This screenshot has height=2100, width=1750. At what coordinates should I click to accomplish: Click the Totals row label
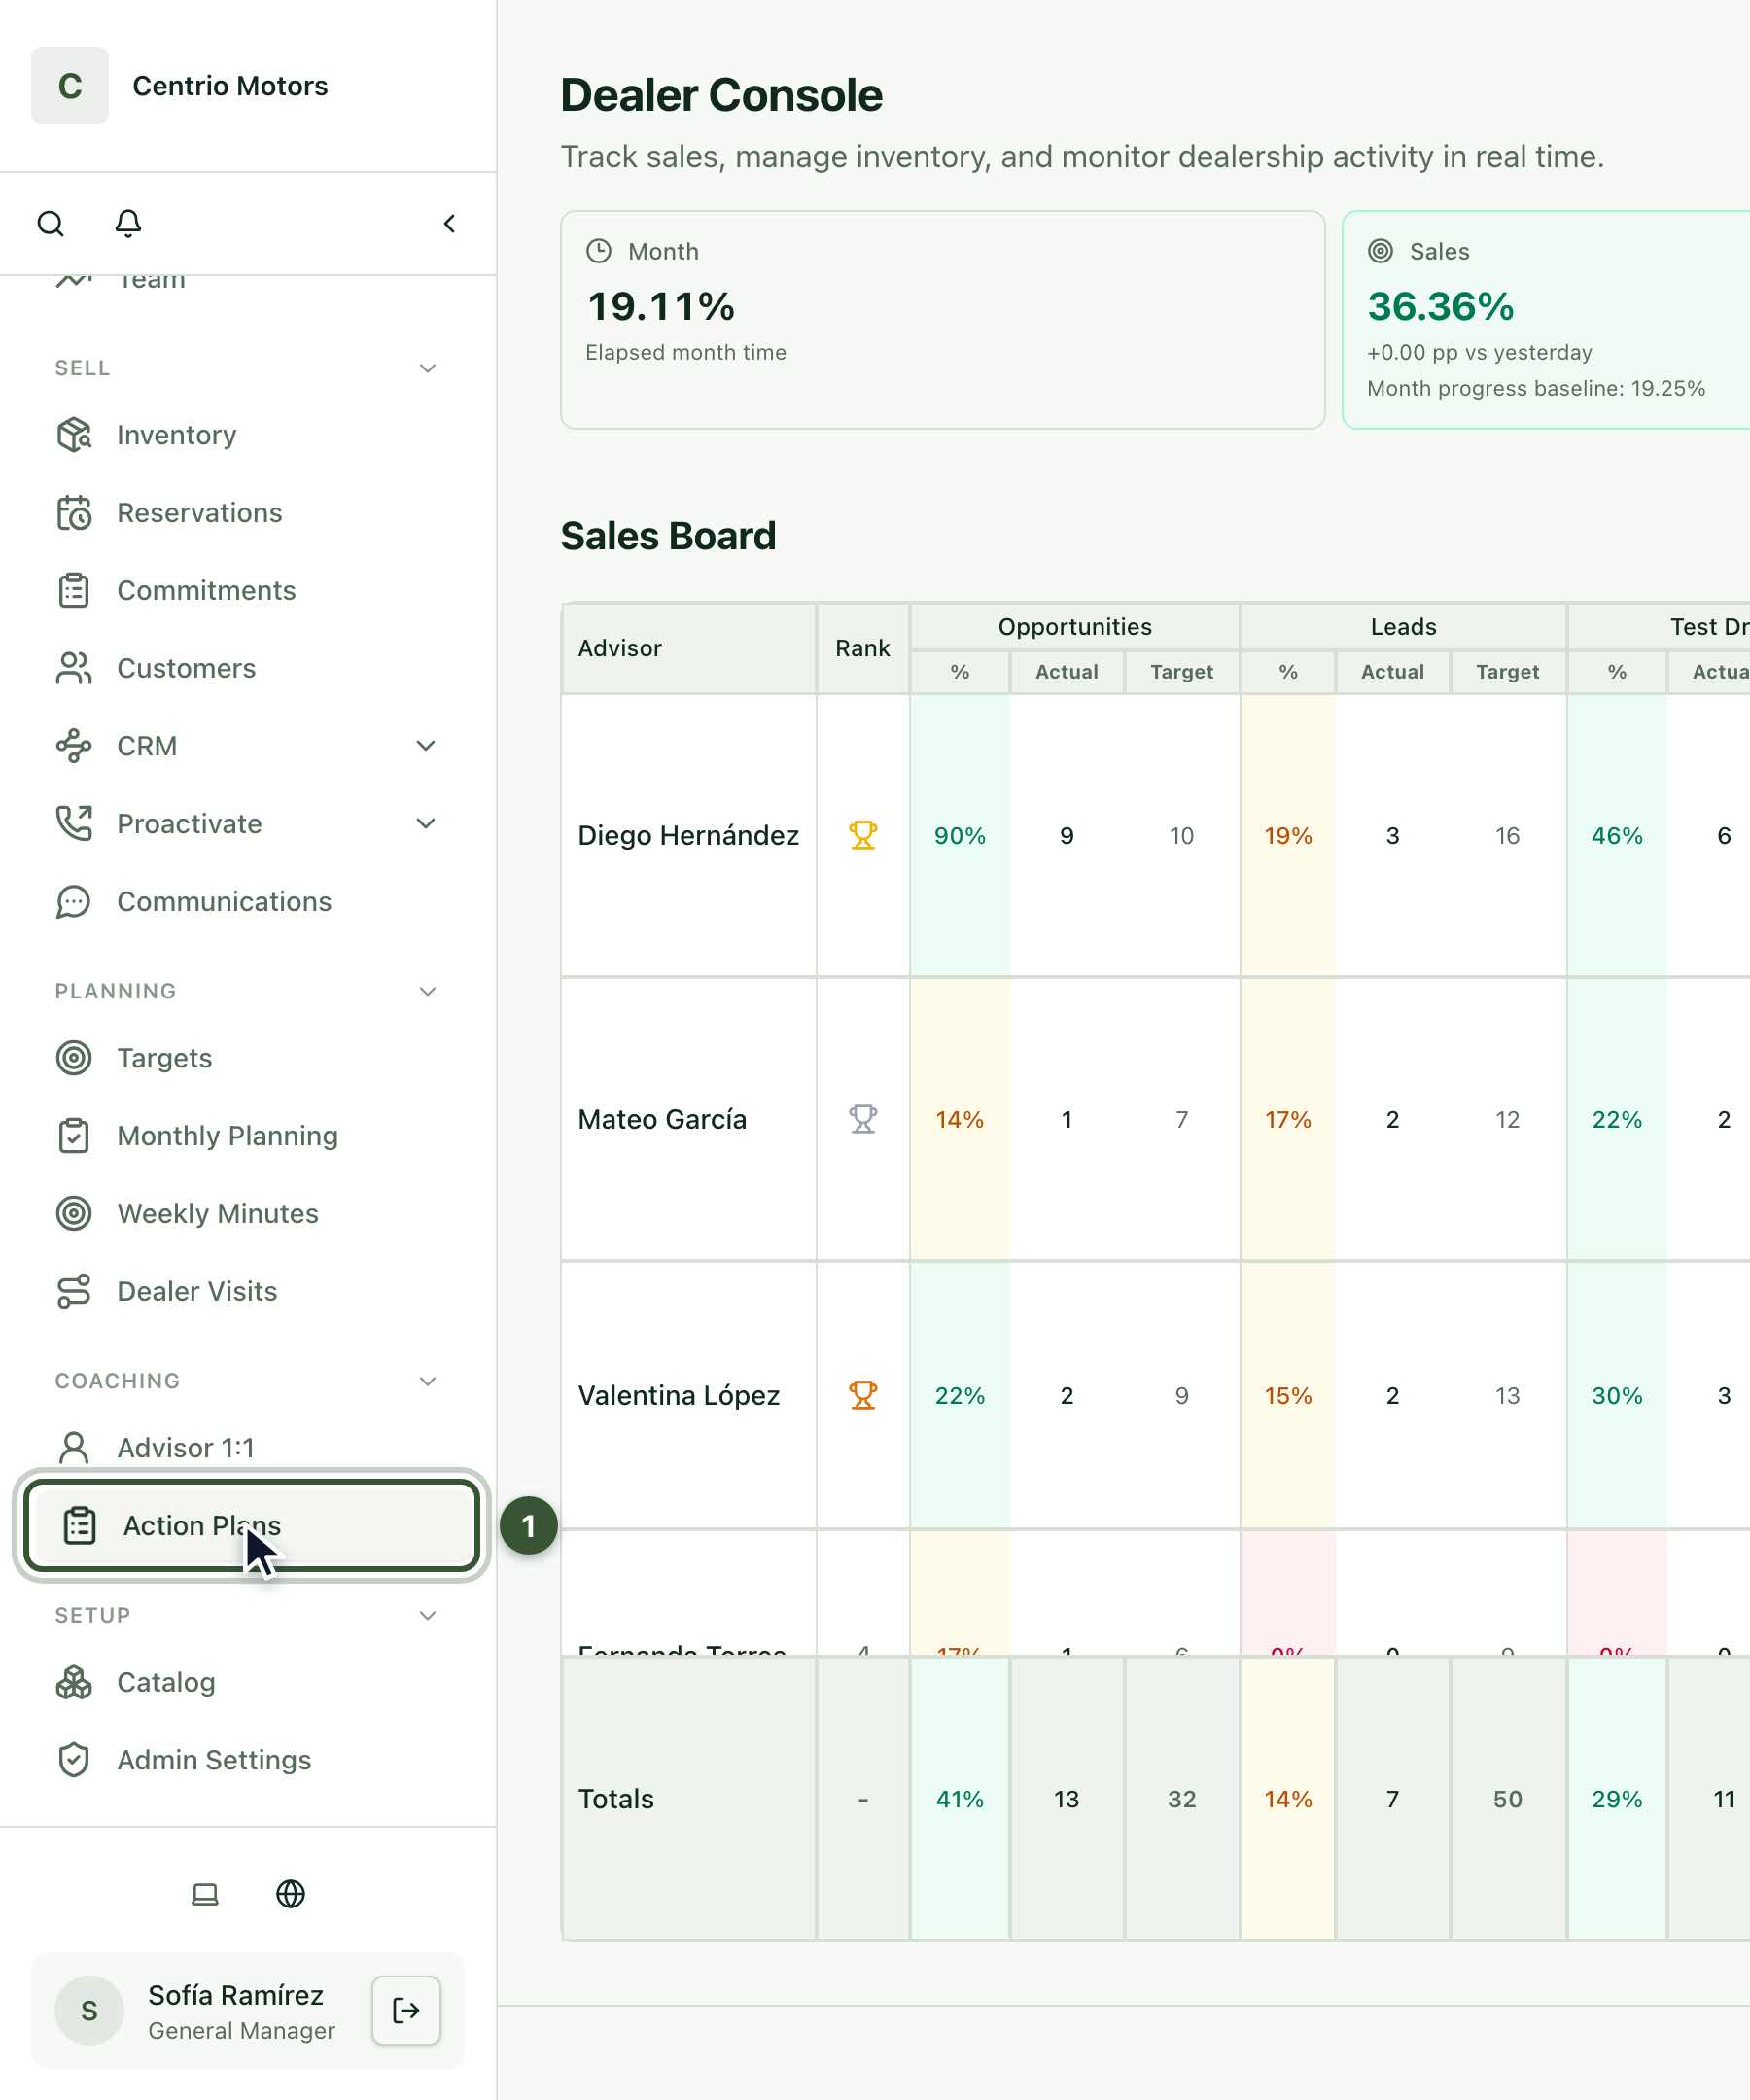tap(616, 1799)
